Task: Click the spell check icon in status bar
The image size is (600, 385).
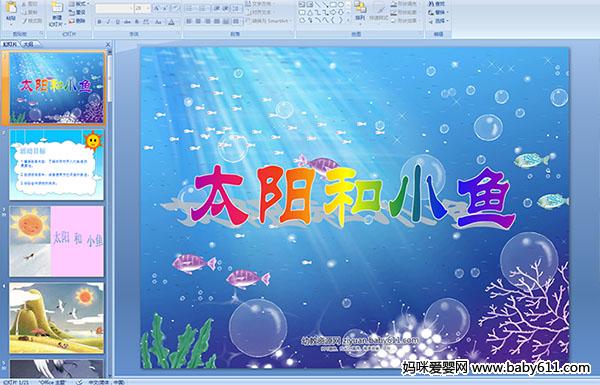Action: coord(80,382)
